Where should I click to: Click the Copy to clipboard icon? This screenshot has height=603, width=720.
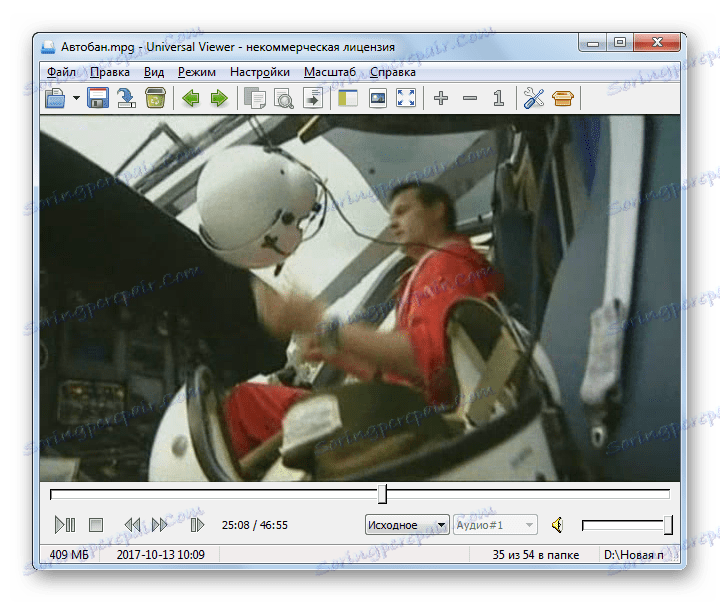click(255, 98)
